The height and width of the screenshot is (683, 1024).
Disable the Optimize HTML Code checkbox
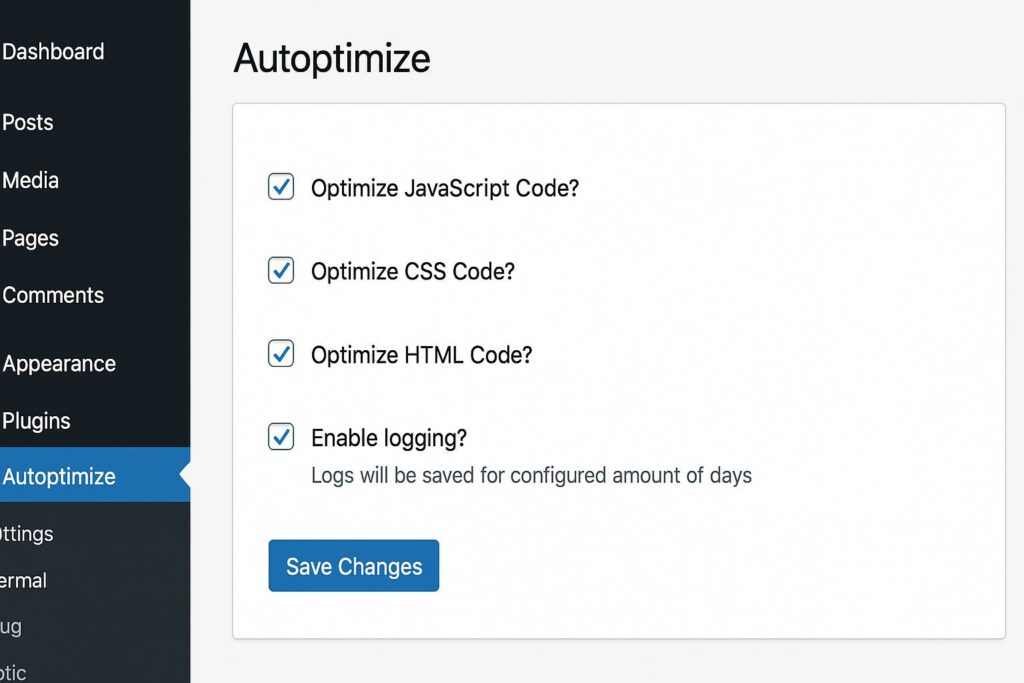[281, 354]
